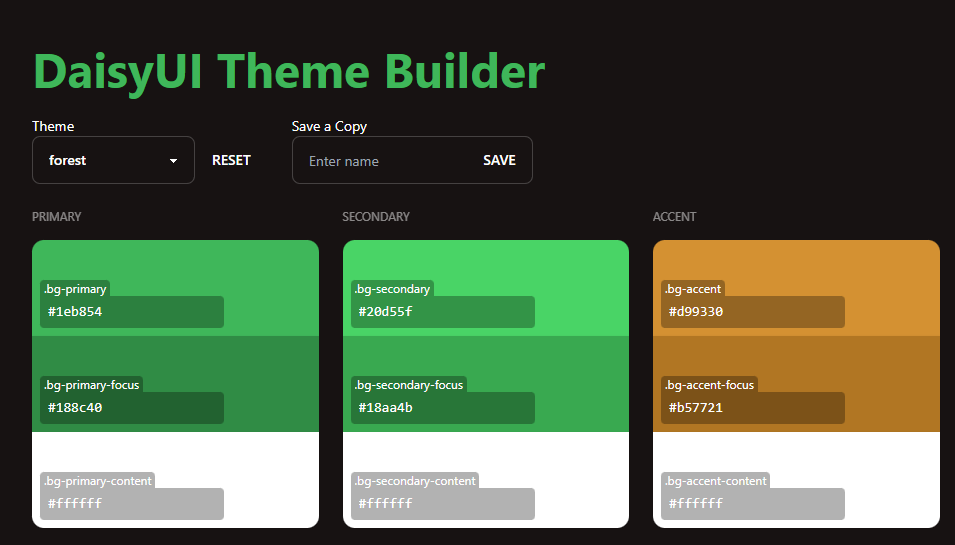Click the ACCENT section heading

click(x=674, y=217)
